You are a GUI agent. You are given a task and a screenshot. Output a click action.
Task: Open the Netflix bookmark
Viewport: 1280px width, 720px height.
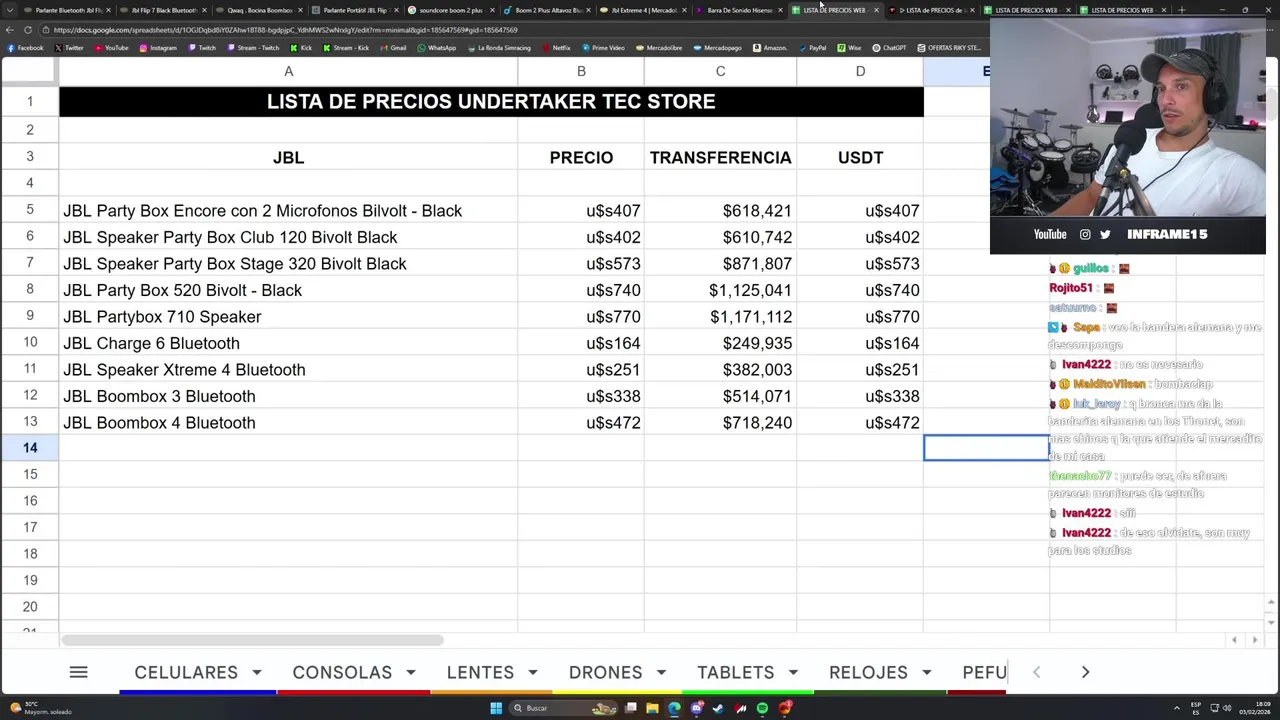coord(556,48)
